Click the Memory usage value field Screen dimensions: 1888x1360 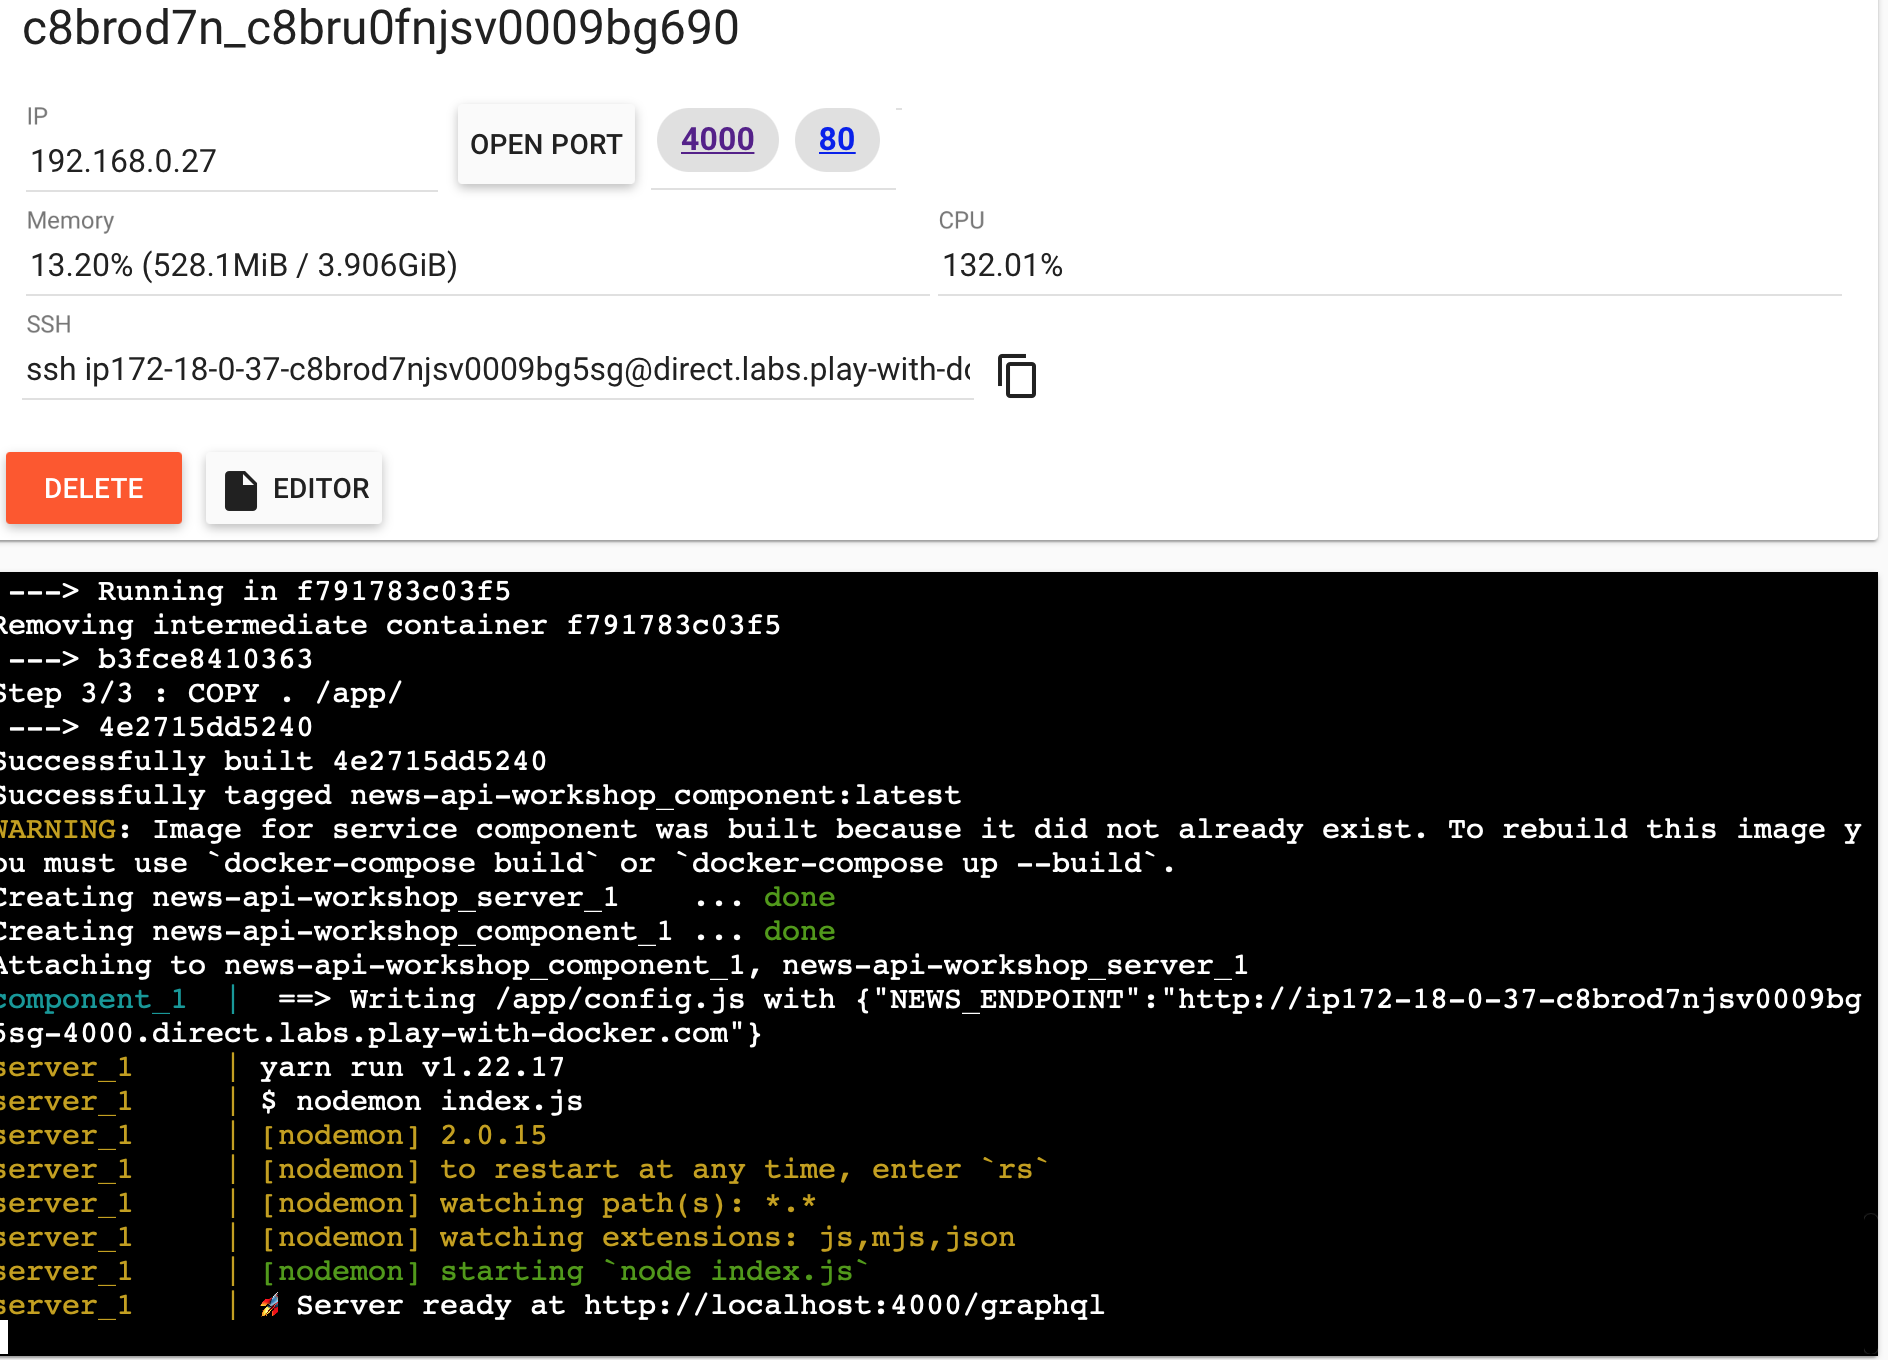478,265
